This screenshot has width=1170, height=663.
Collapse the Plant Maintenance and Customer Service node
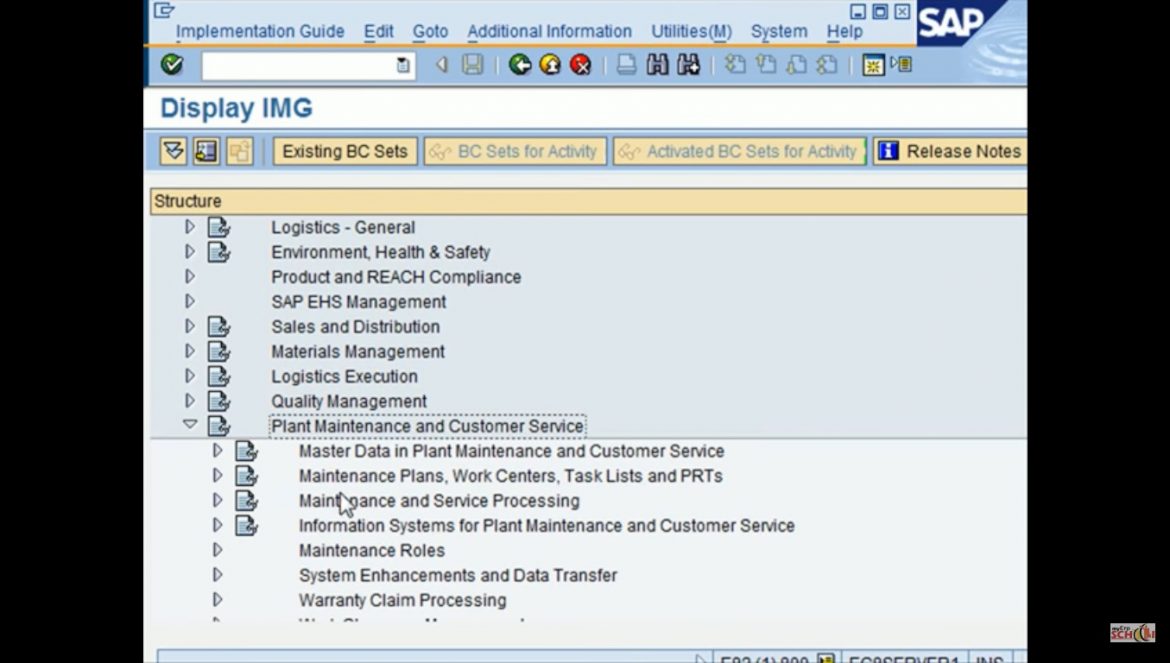pos(190,425)
